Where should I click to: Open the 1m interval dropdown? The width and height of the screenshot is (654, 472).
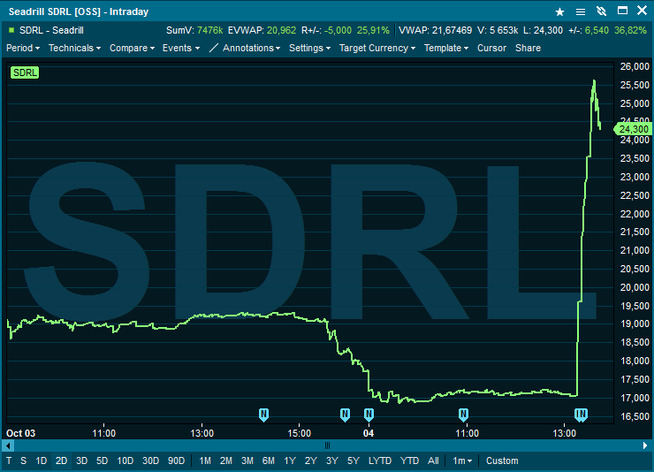click(x=462, y=461)
